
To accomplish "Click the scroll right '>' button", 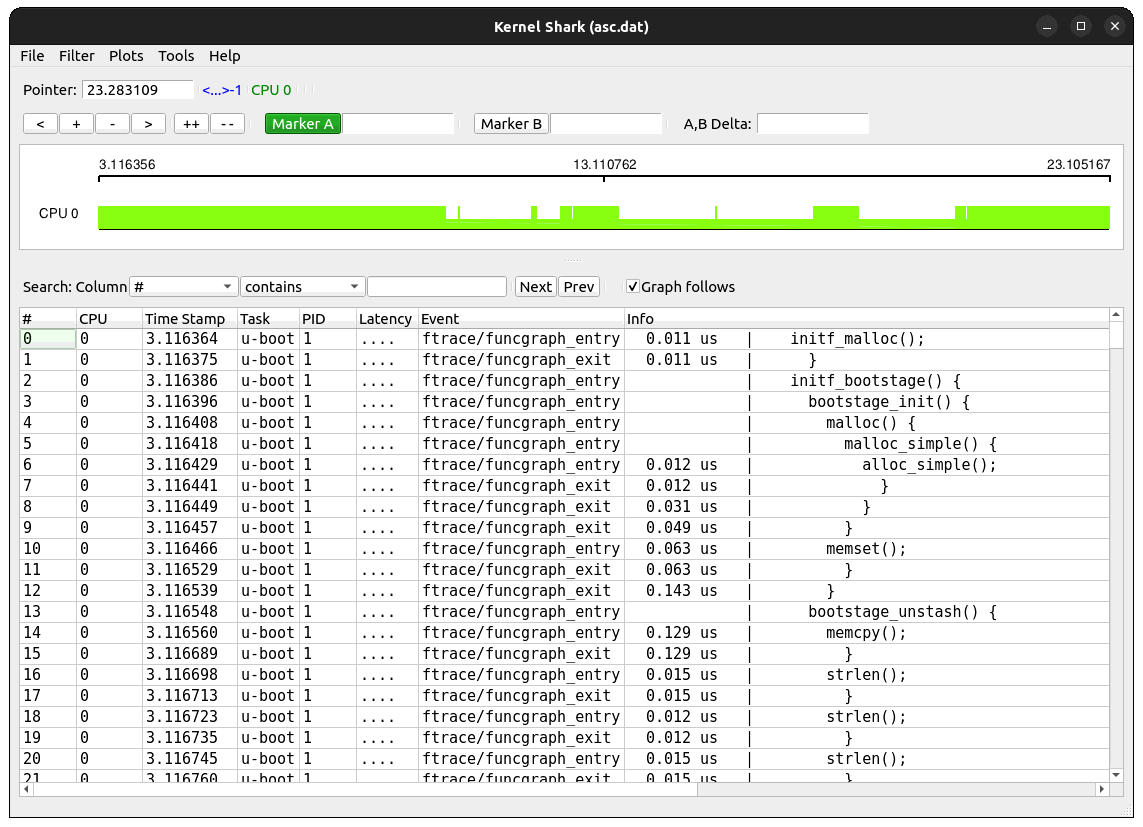I will click(148, 124).
